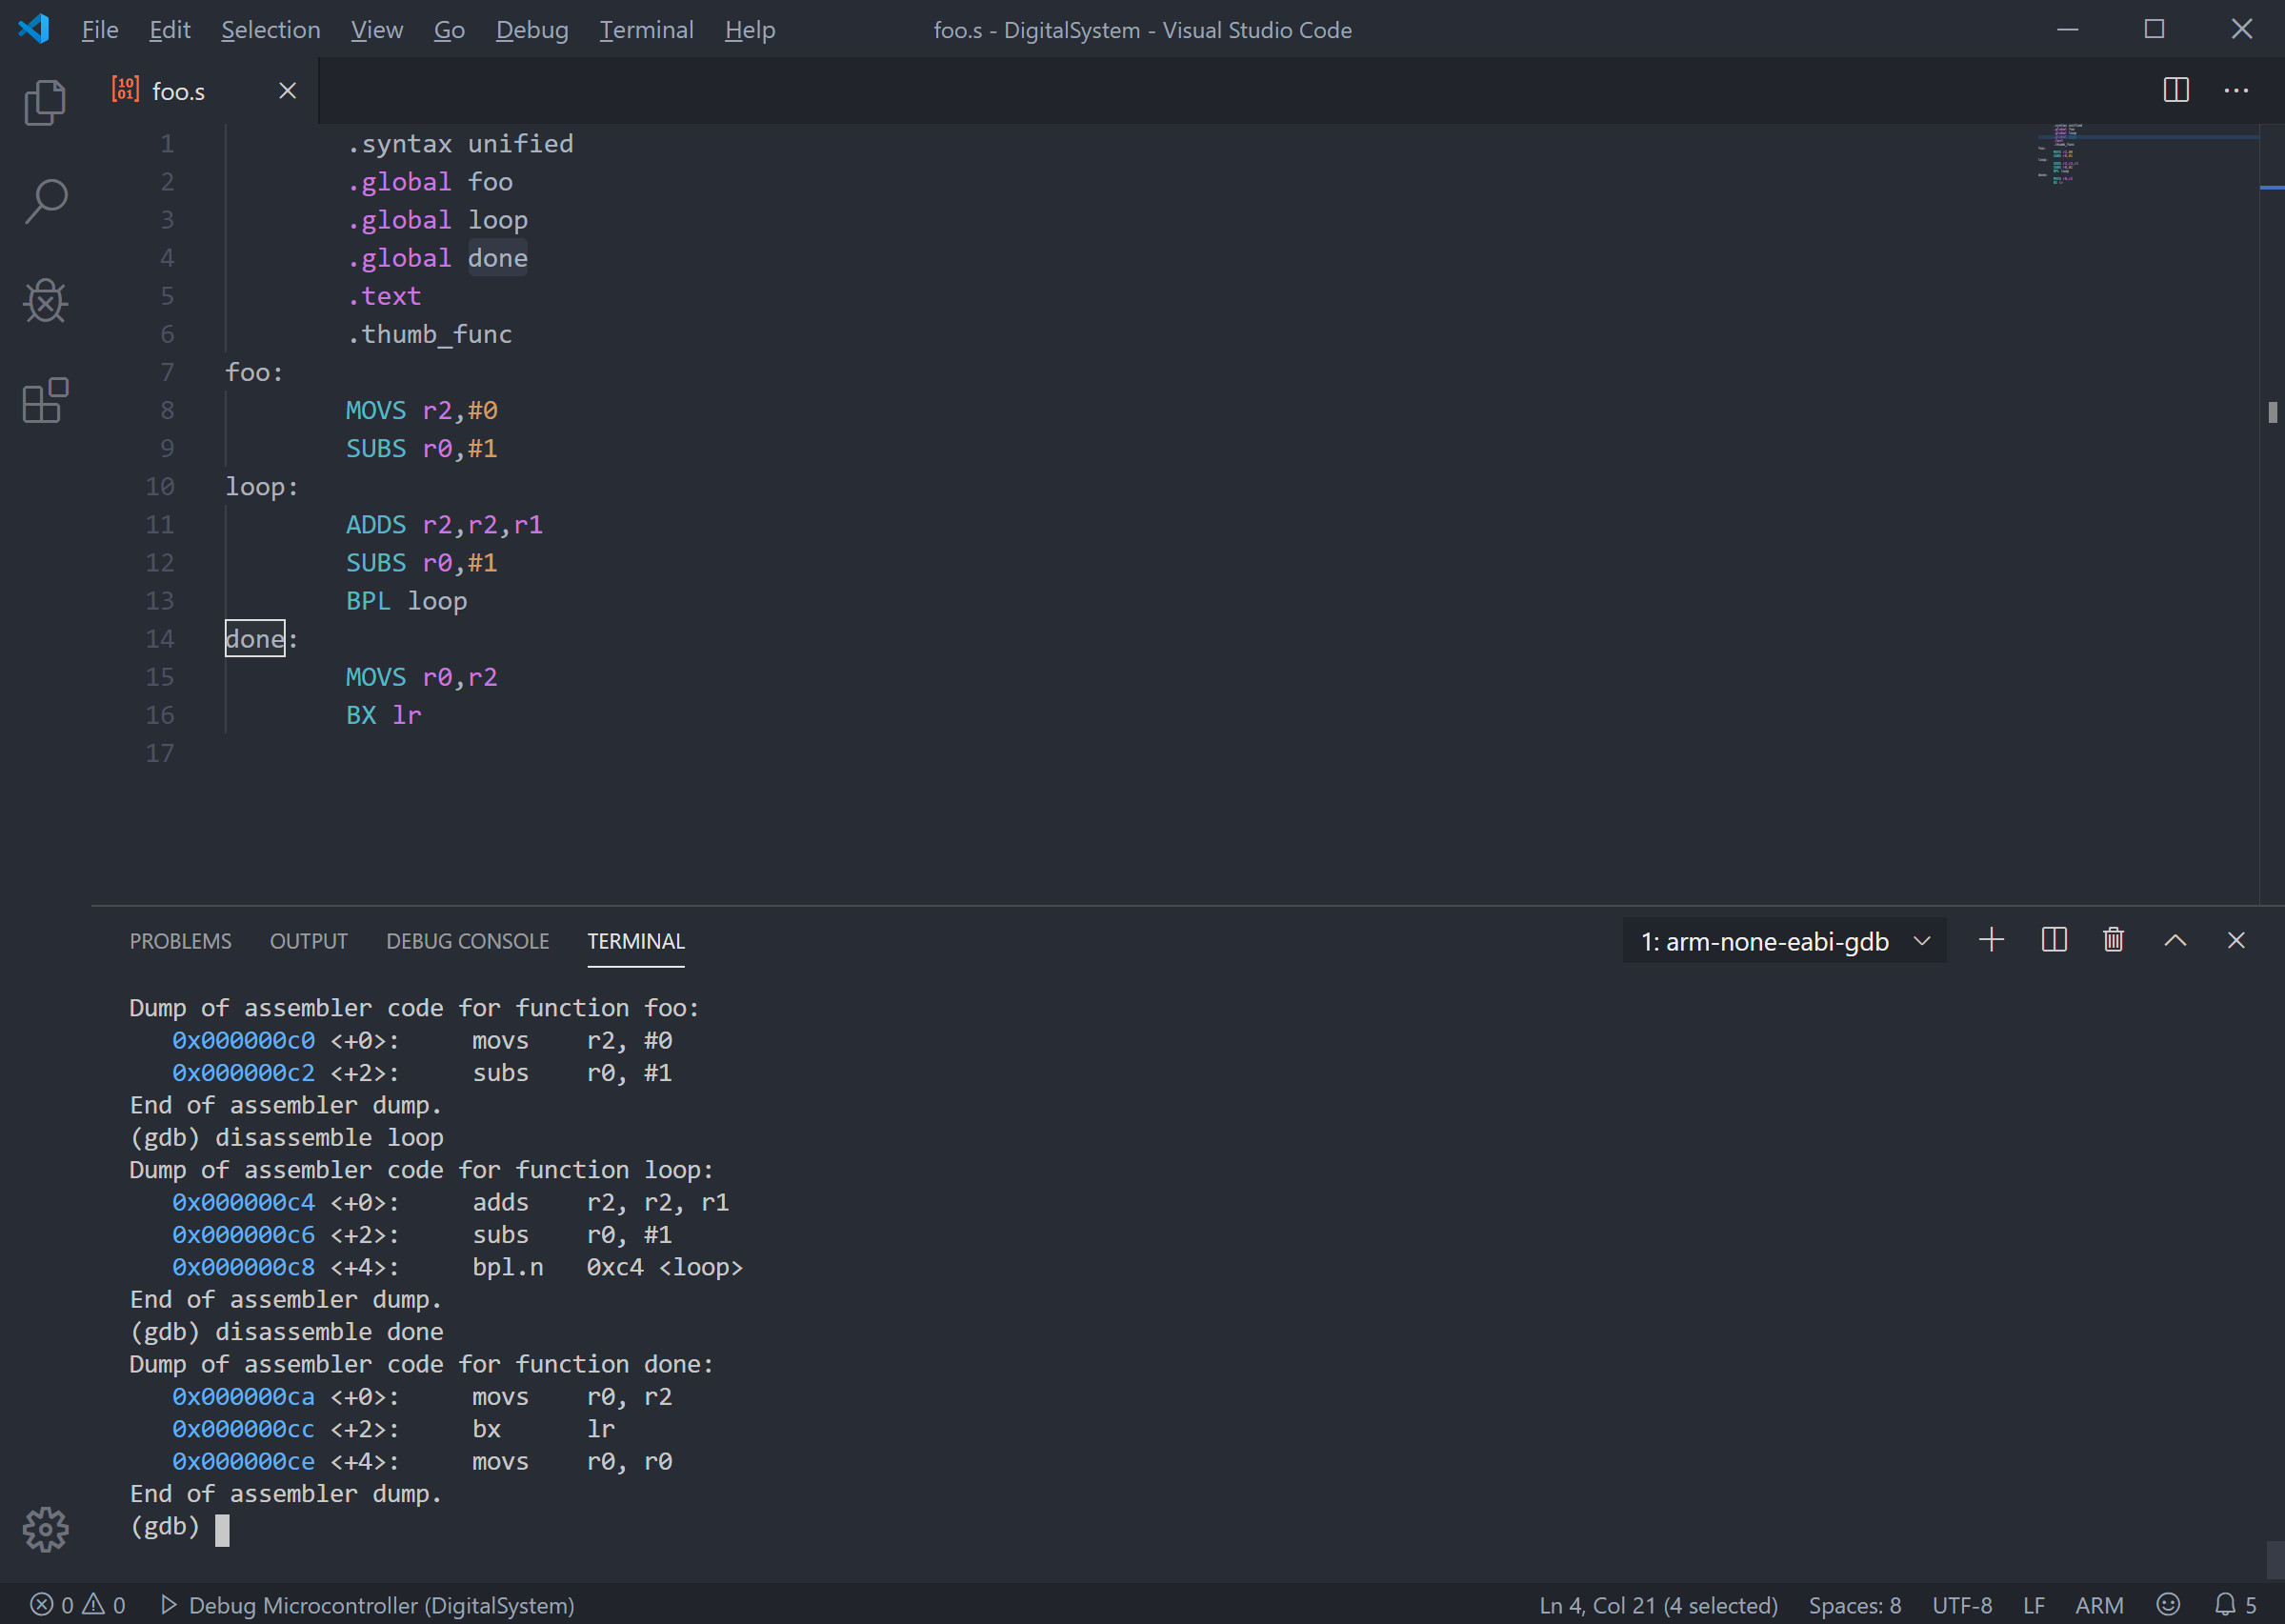This screenshot has height=1624, width=2285.
Task: Open the editor More Actions menu
Action: (2236, 90)
